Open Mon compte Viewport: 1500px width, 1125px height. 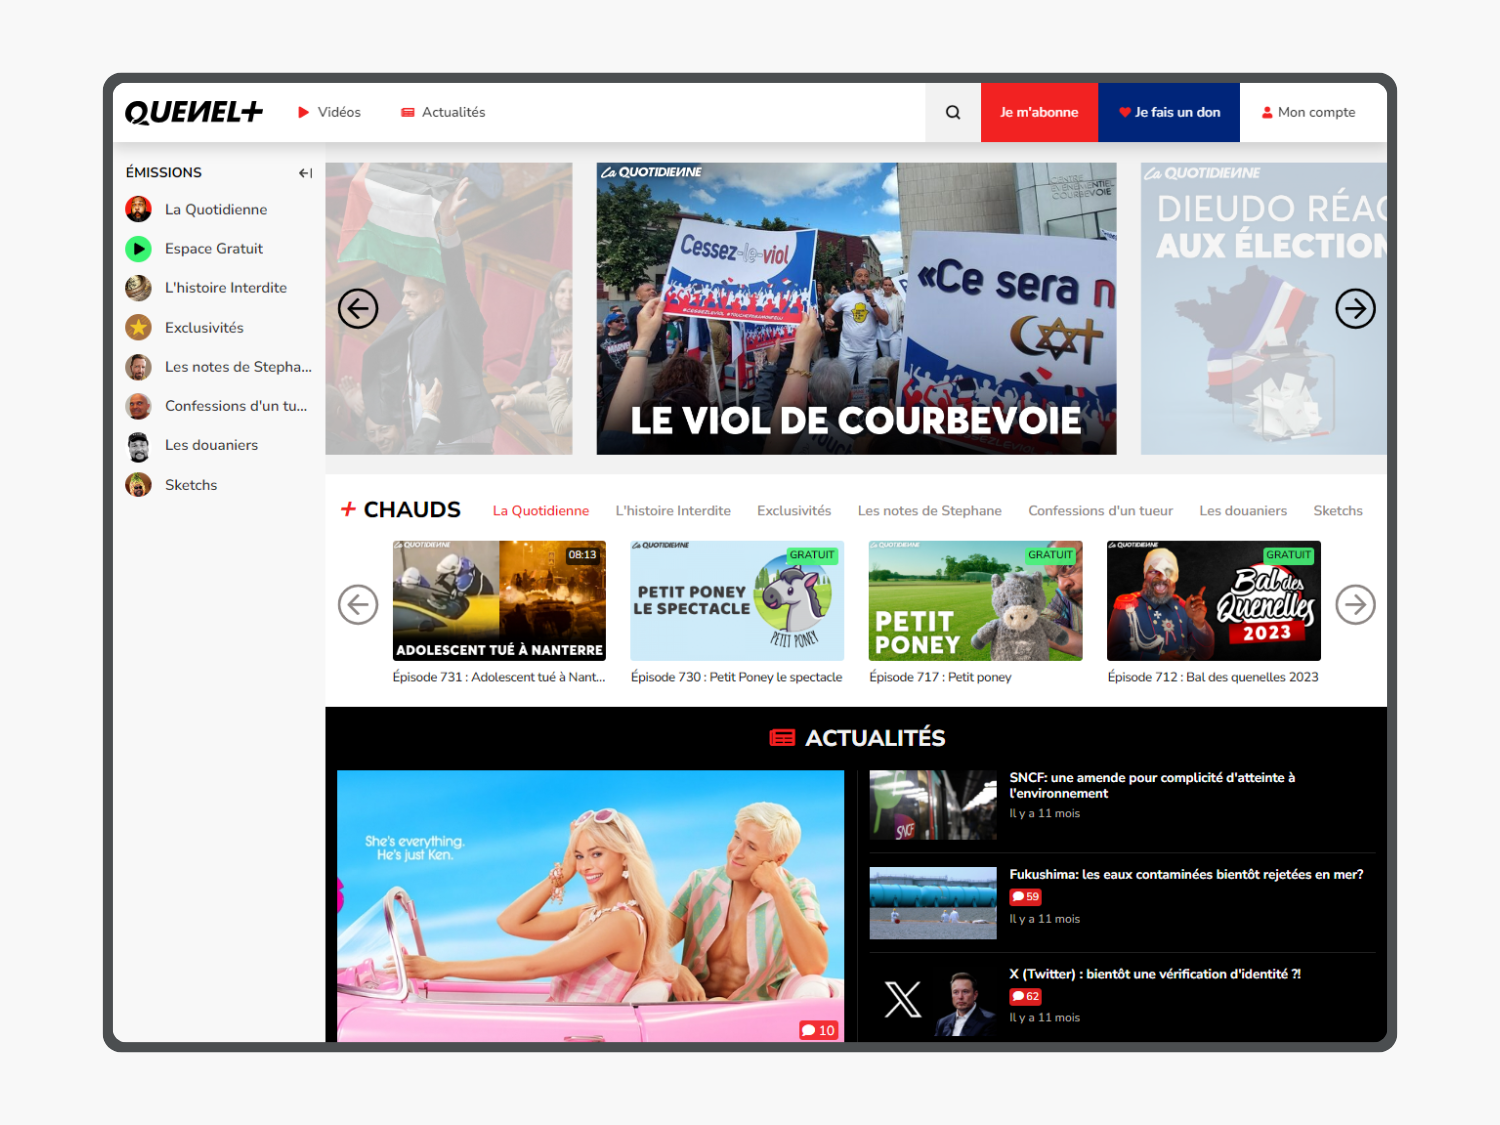(1308, 112)
